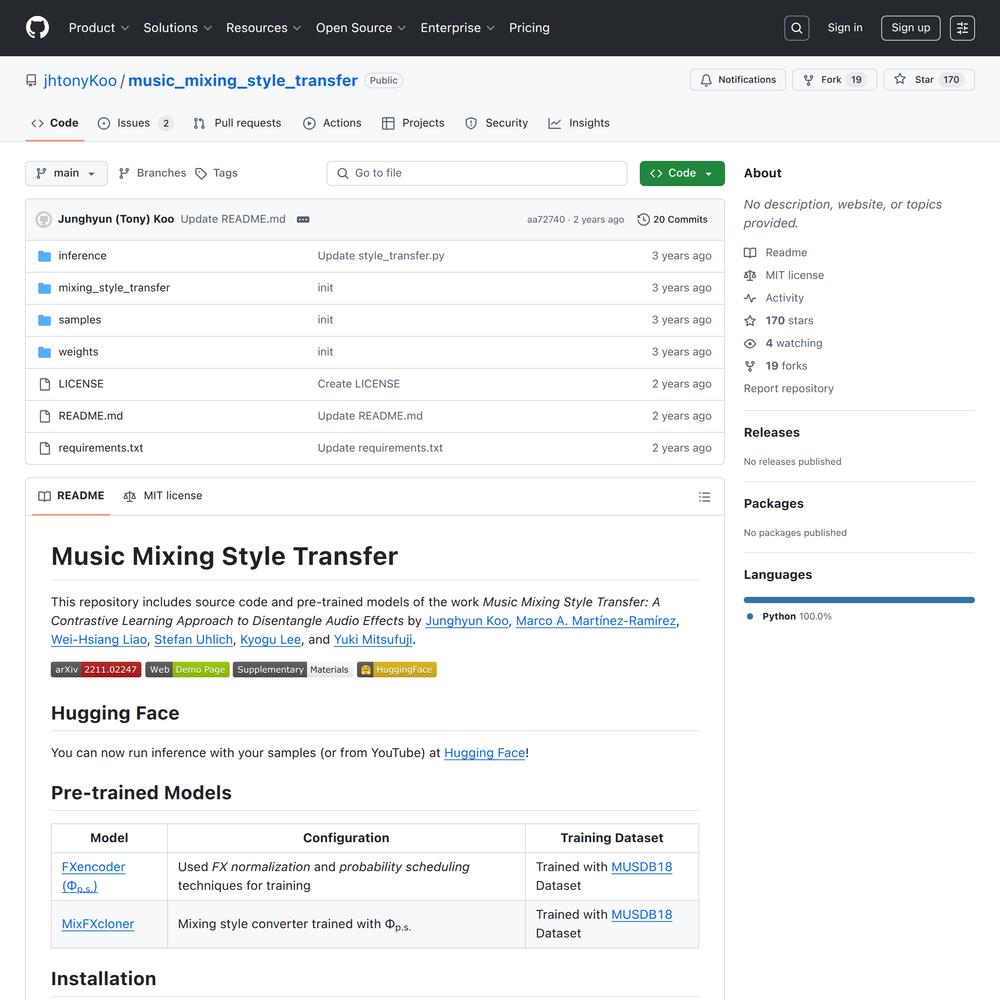Open the appearance settings icon beside Sign up
This screenshot has width=1000, height=1000.
(962, 28)
